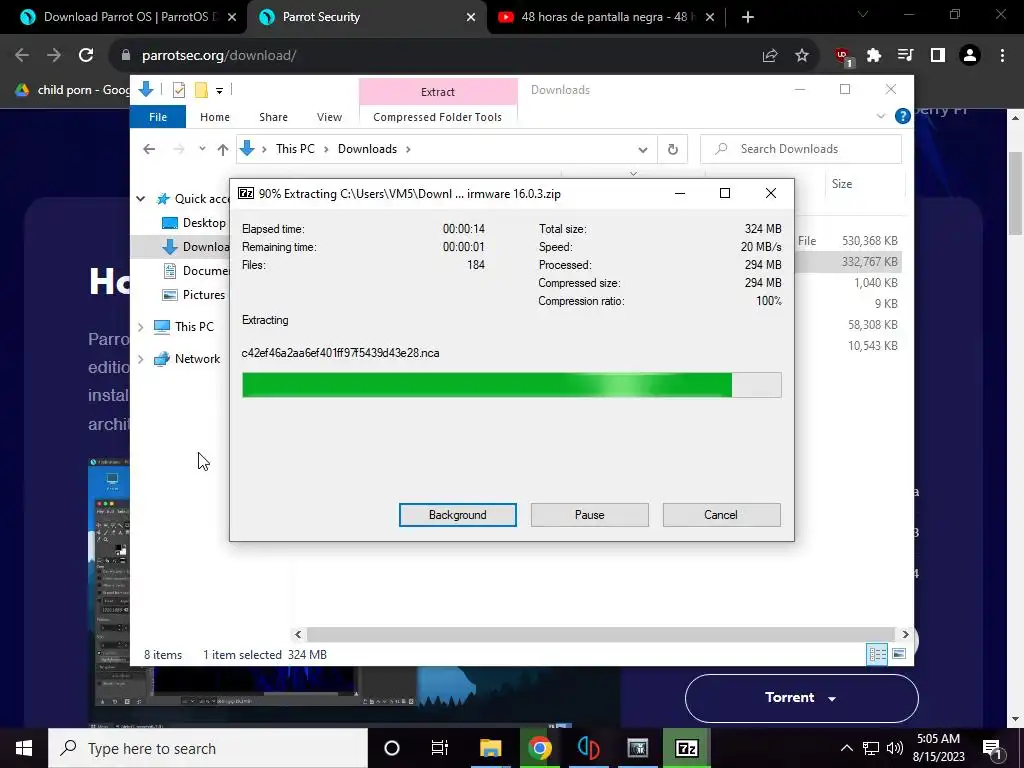
Task: Click the 7-Zip taskbar icon
Action: pos(686,748)
